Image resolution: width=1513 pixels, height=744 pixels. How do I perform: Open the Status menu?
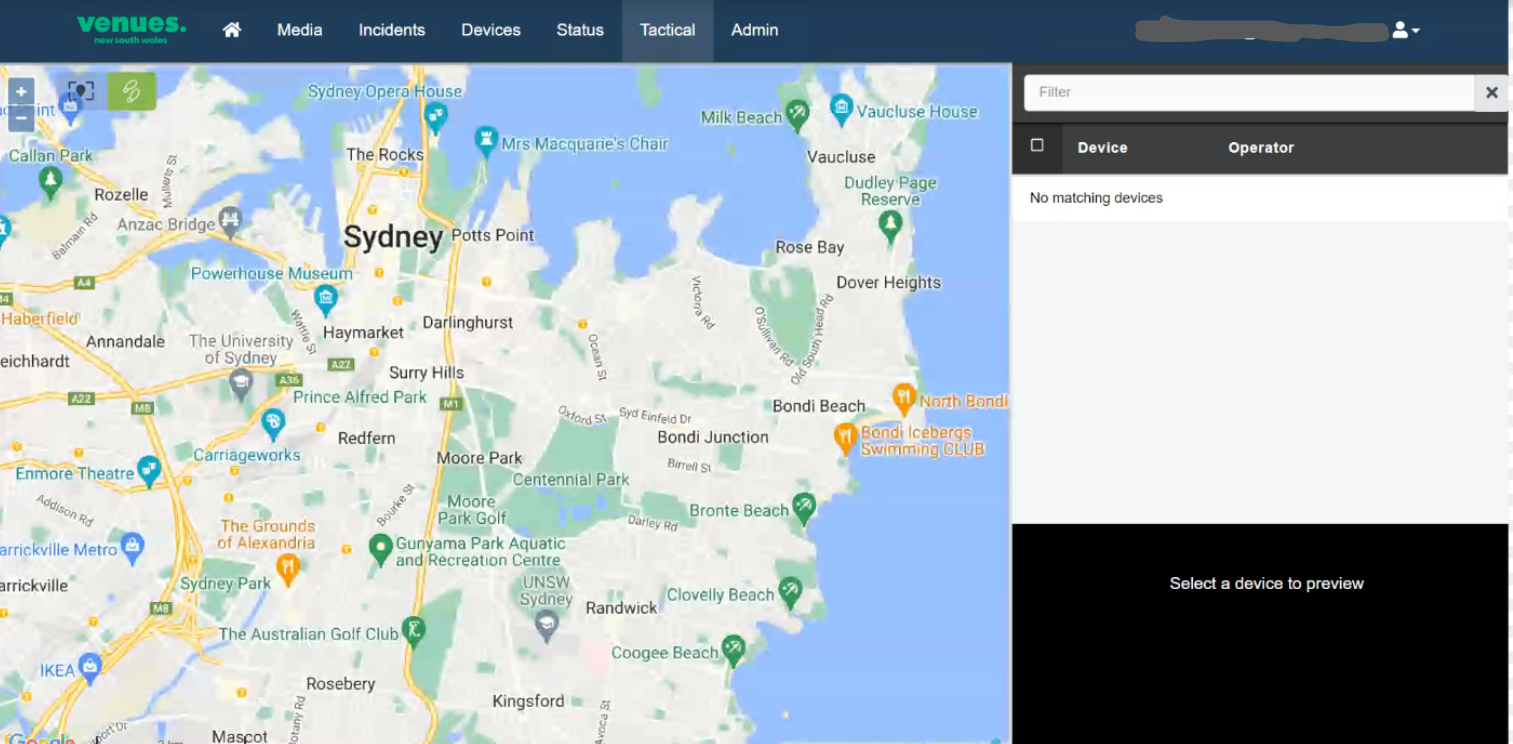(x=580, y=30)
